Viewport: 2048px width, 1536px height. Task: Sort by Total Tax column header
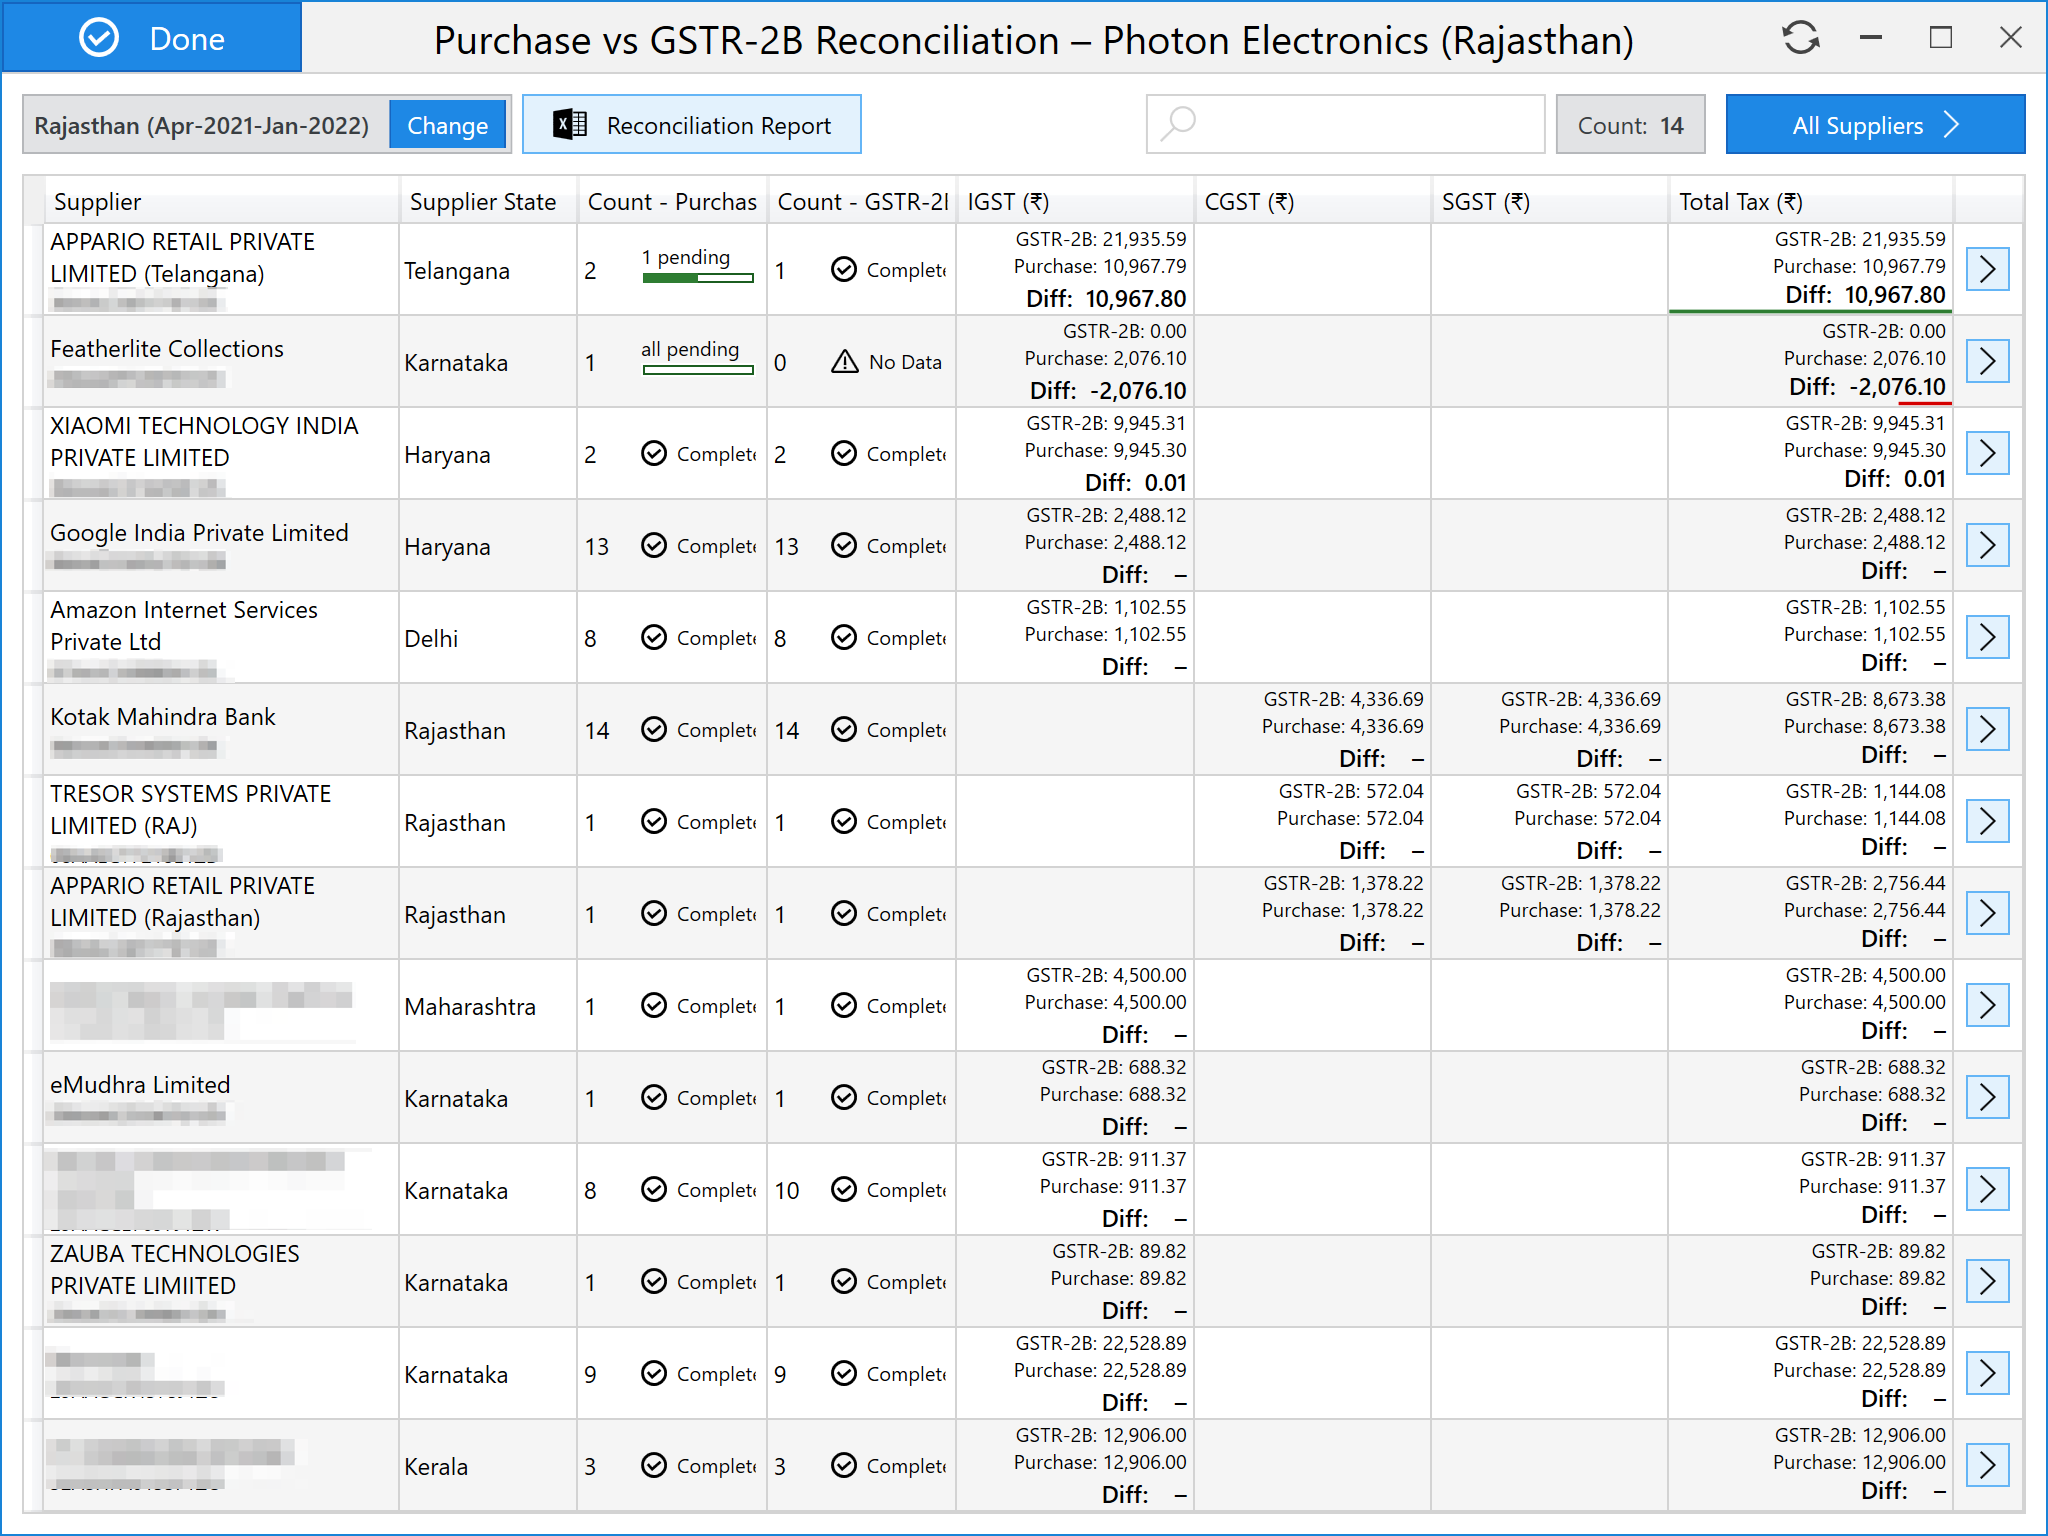pyautogui.click(x=1740, y=201)
